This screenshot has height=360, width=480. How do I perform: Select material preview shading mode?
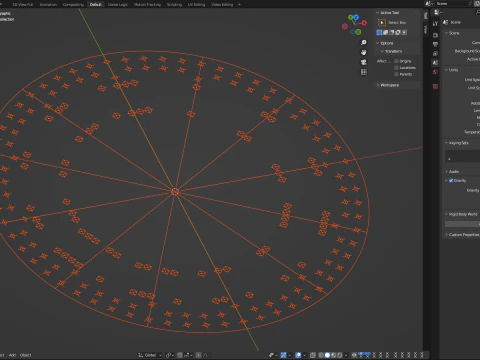pyautogui.click(x=333, y=355)
